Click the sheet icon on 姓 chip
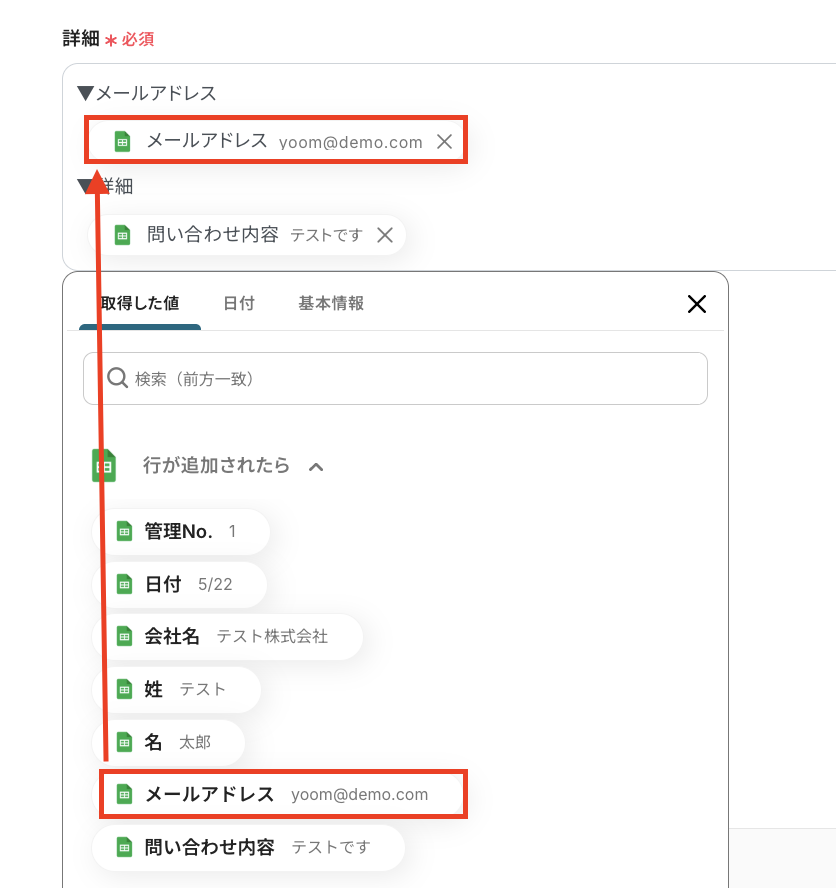836x888 pixels. pos(124,689)
